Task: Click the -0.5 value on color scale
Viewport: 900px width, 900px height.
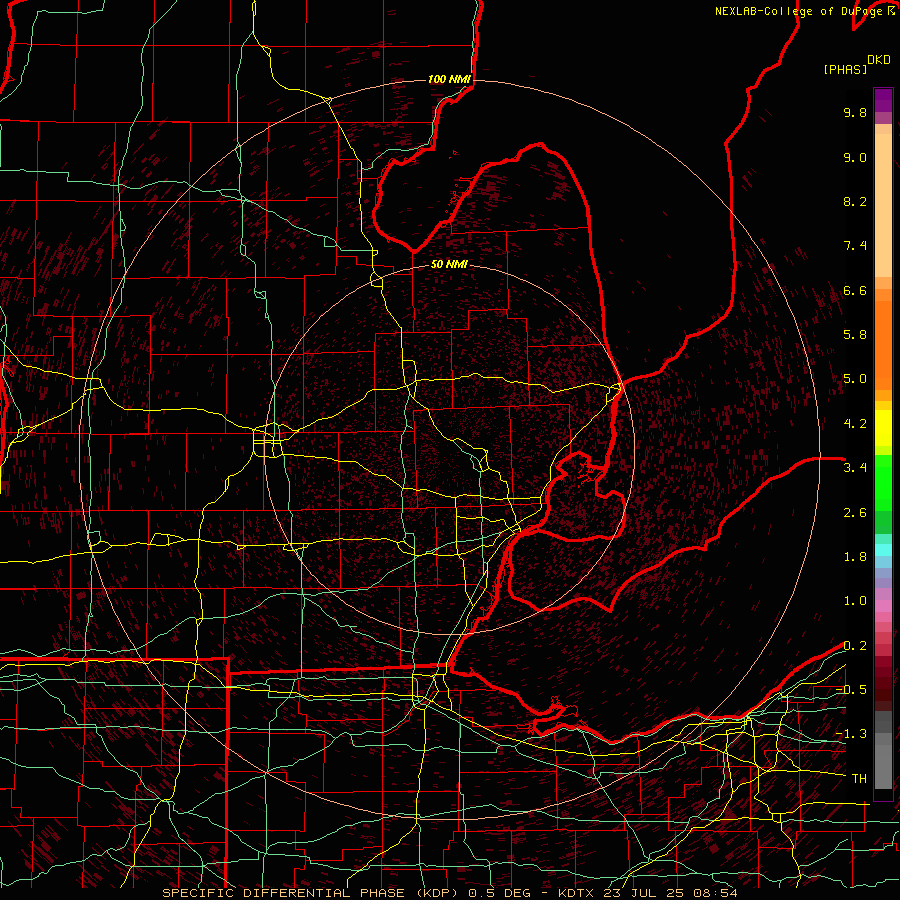Action: (851, 690)
